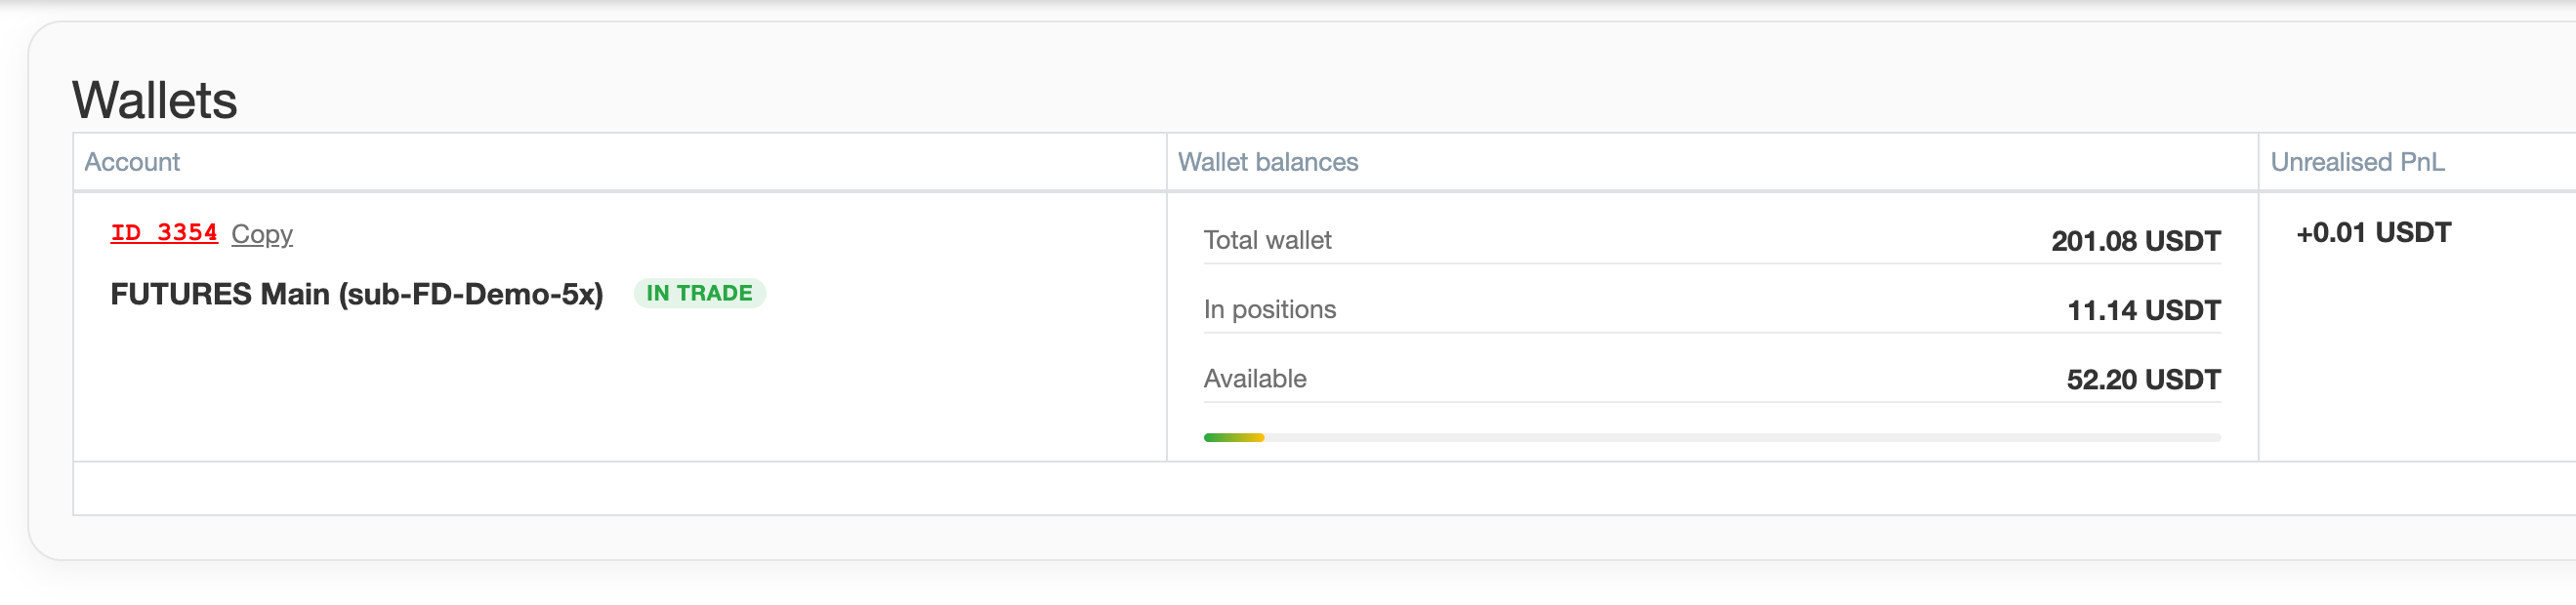The image size is (2576, 605).
Task: Click the Total wallet row label
Action: pos(1267,240)
